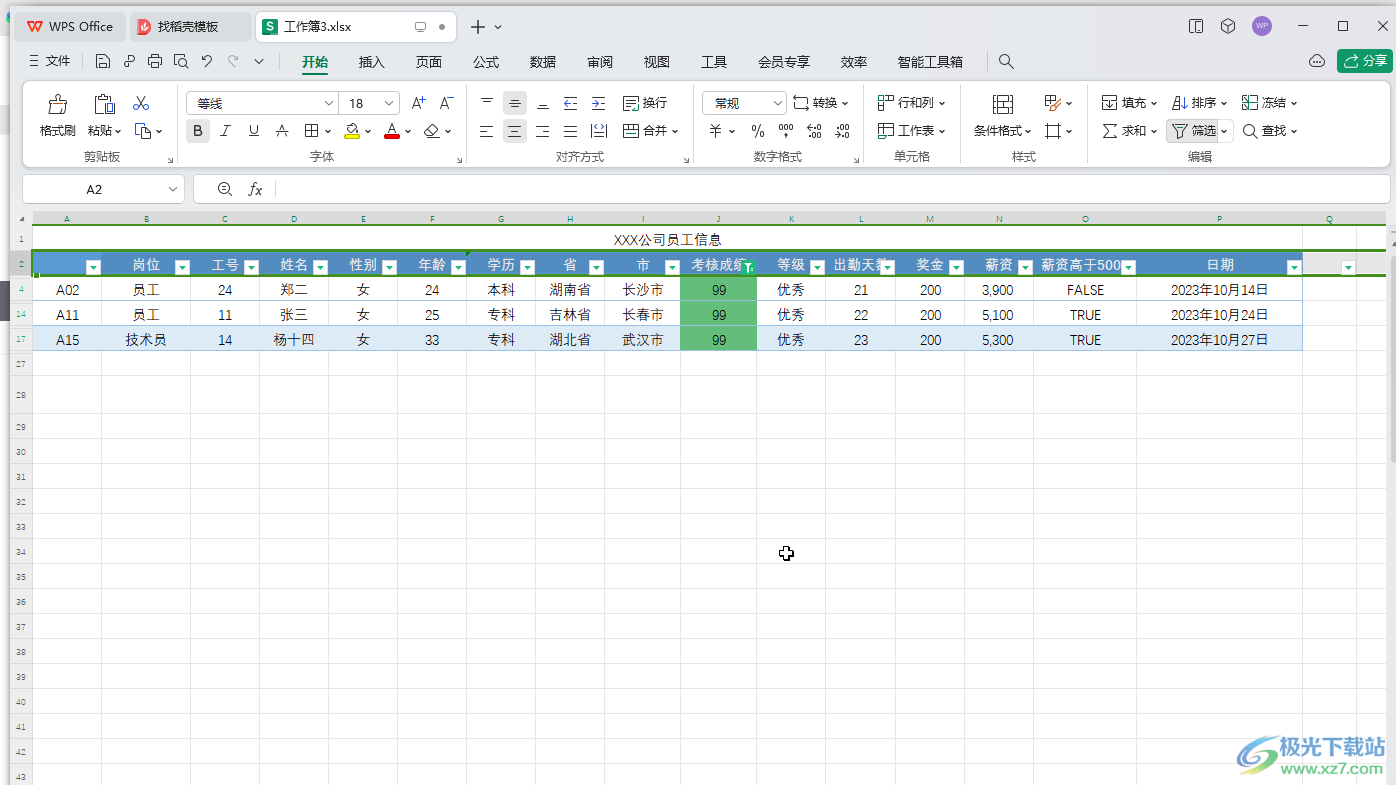1396x785 pixels.
Task: Undo the last action
Action: click(207, 61)
